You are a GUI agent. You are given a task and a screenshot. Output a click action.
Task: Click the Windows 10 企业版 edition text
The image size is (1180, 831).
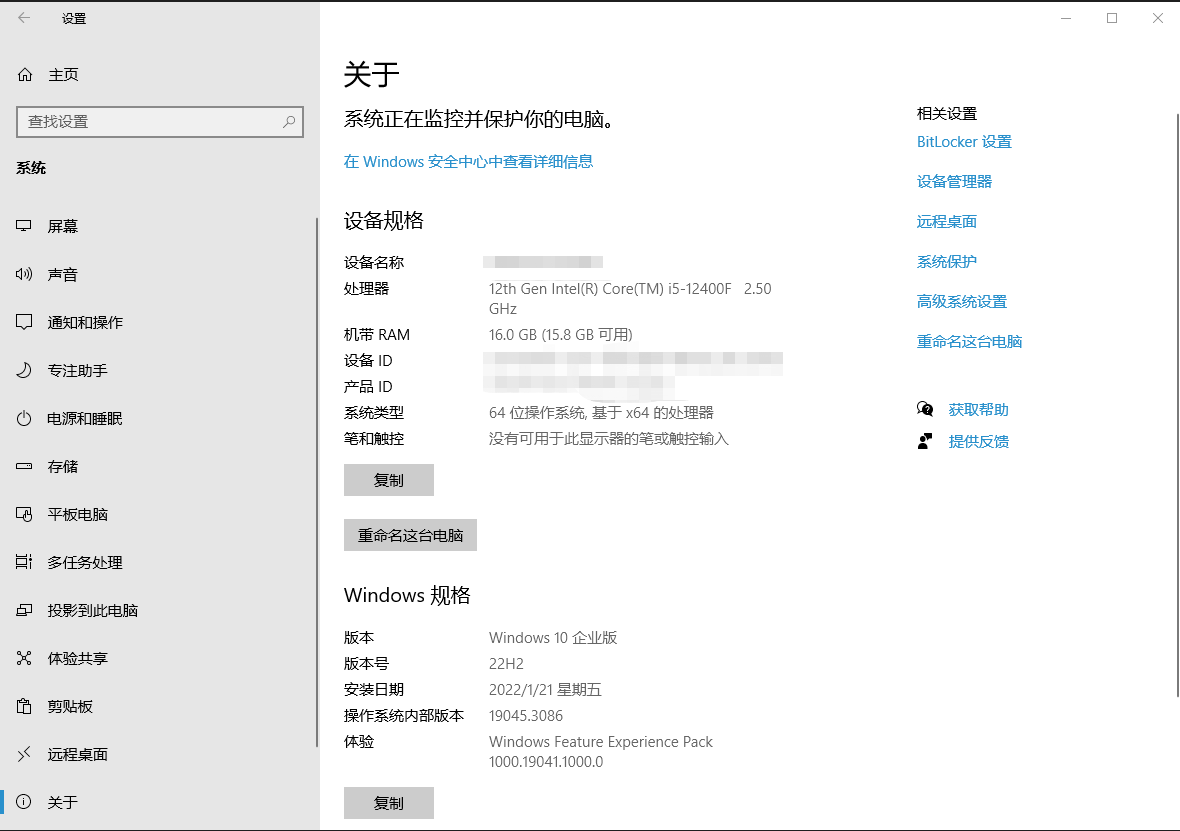pos(553,638)
